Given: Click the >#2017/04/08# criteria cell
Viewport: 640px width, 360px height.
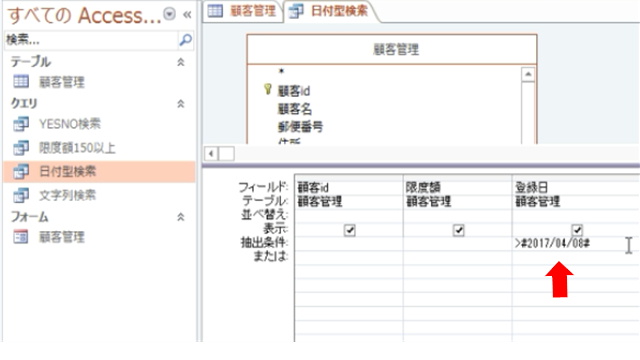Looking at the screenshot, I should 576,244.
